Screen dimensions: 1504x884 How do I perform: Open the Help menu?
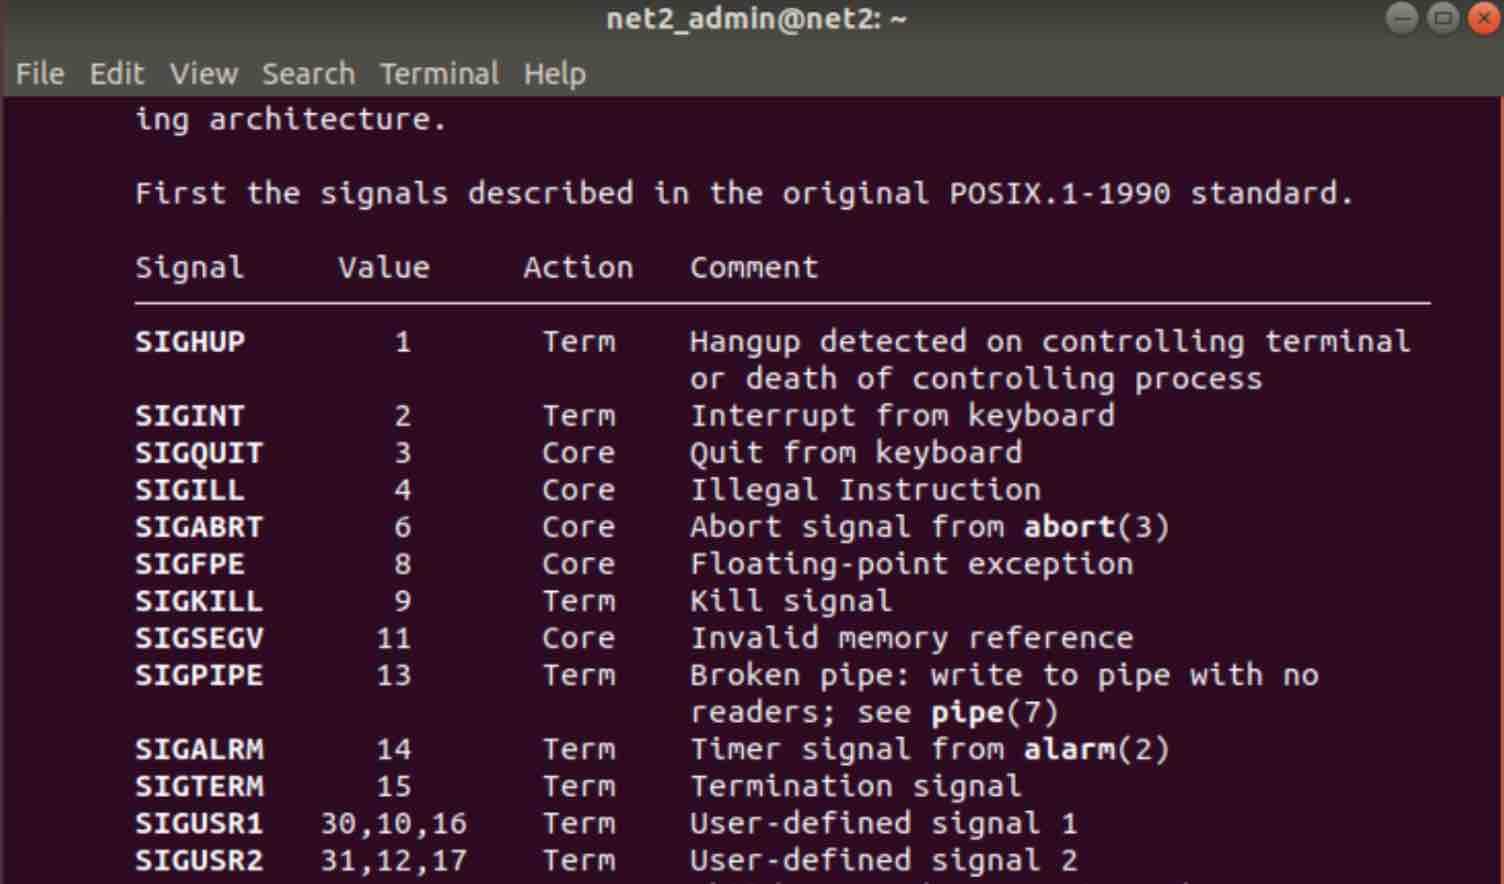pyautogui.click(x=556, y=73)
